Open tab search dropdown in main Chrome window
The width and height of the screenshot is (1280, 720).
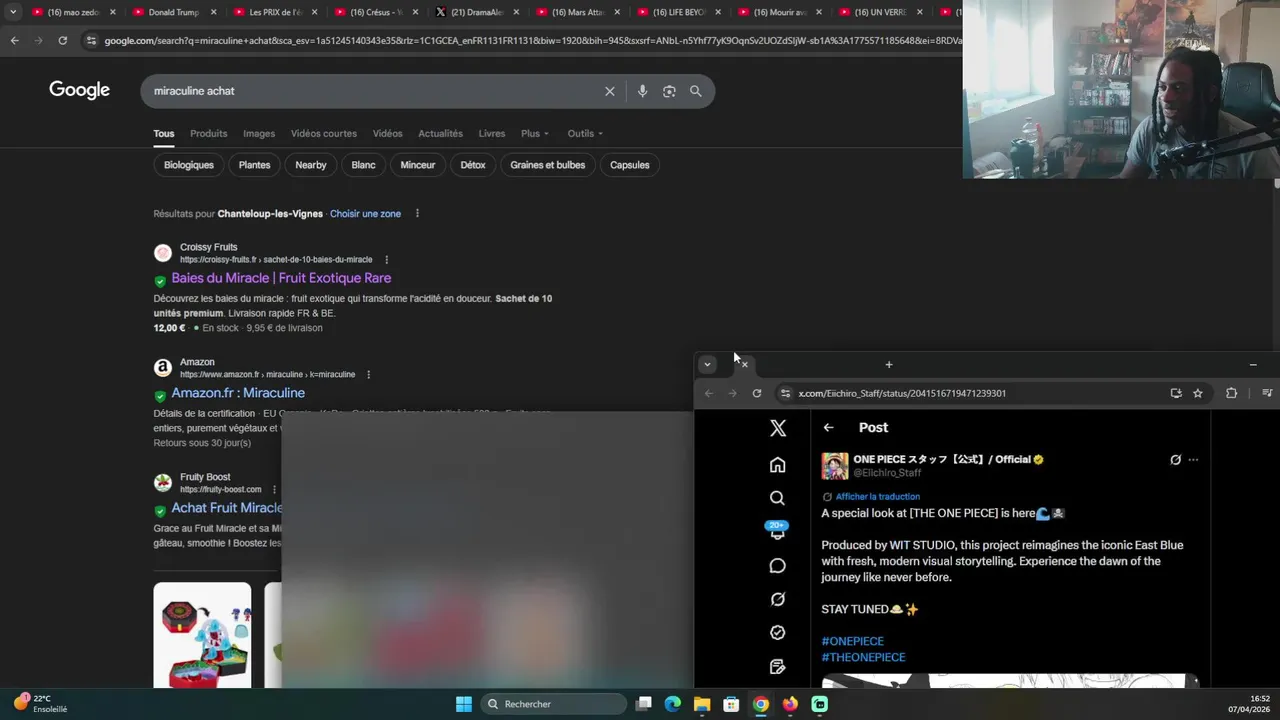pos(13,12)
